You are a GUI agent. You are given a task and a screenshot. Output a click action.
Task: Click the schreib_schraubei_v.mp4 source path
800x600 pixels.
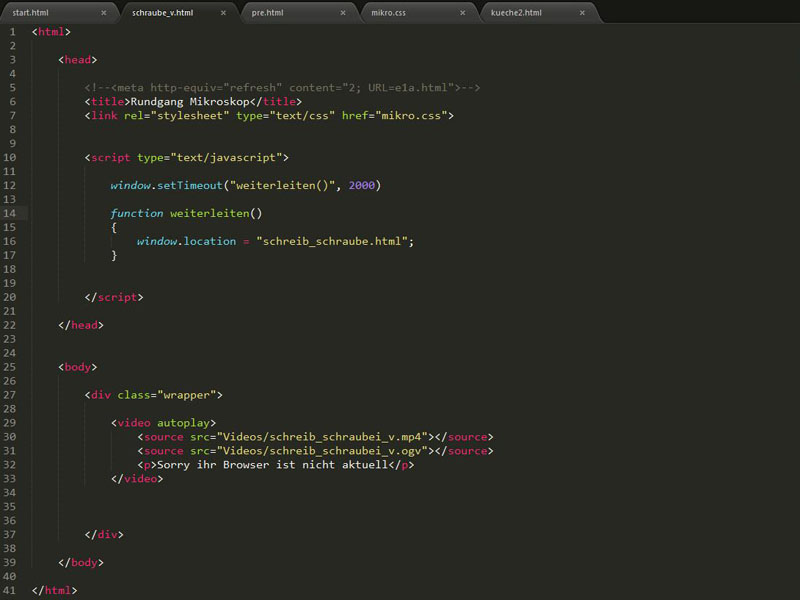point(324,437)
